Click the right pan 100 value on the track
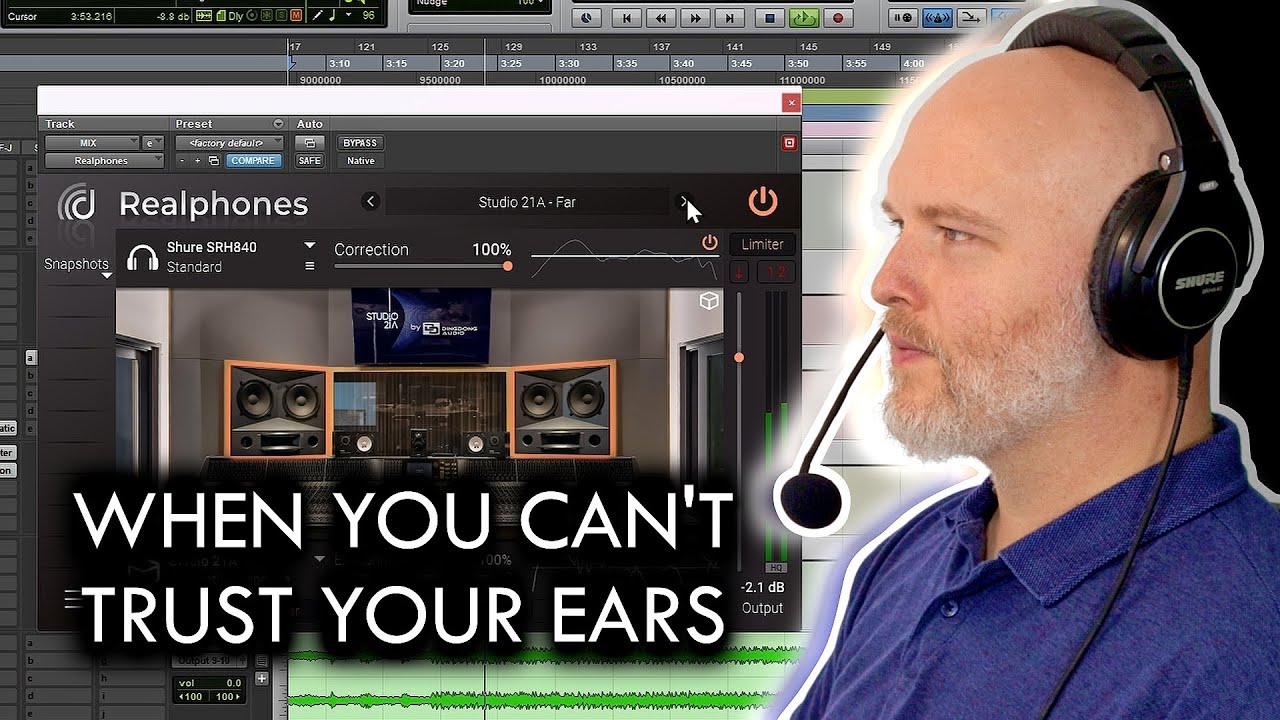 point(226,696)
